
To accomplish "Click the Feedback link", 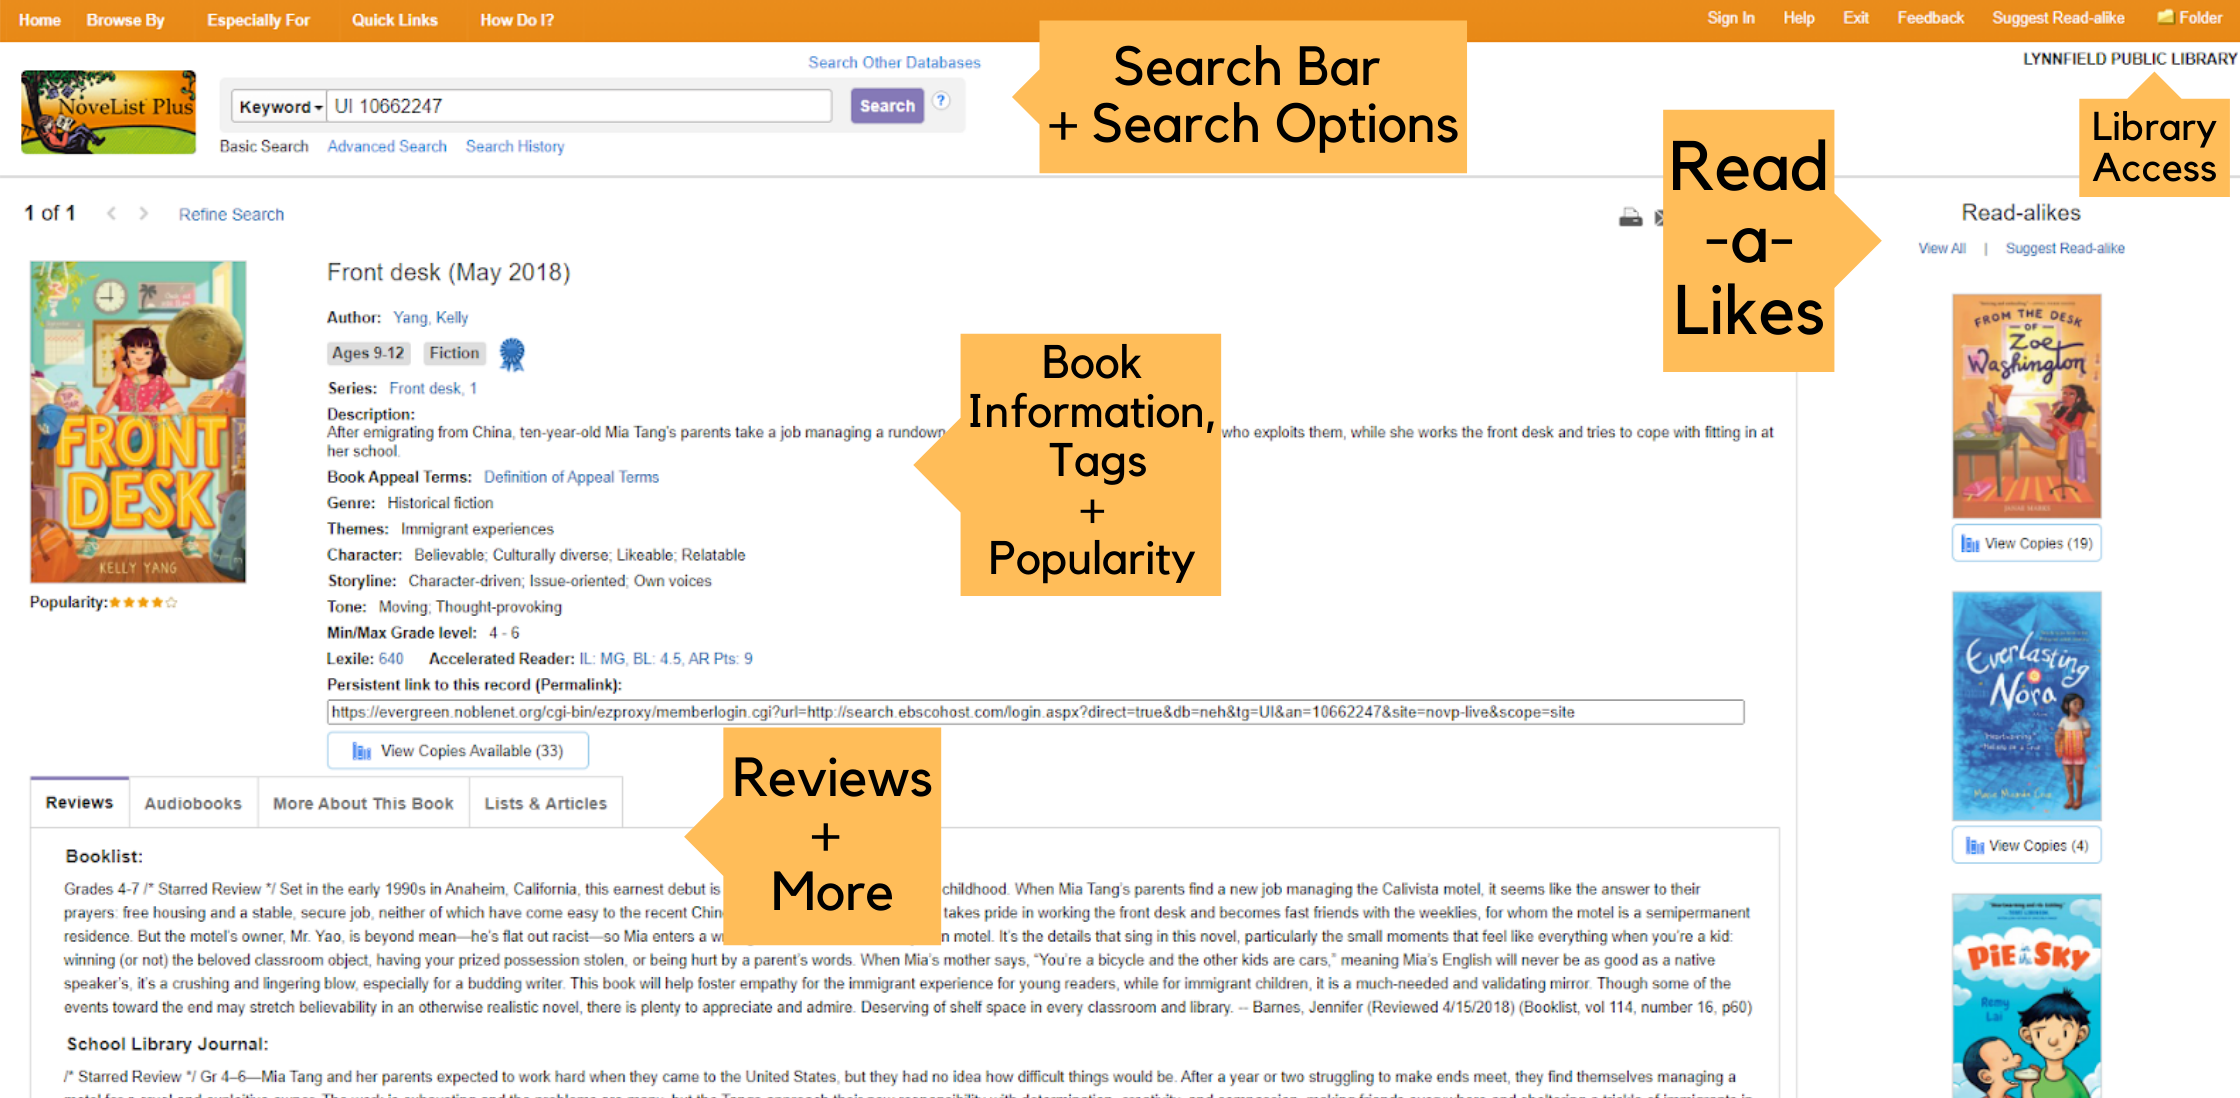I will [1931, 18].
